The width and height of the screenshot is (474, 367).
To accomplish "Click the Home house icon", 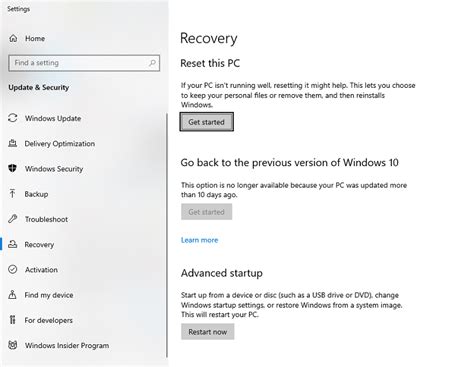I will pyautogui.click(x=13, y=38).
